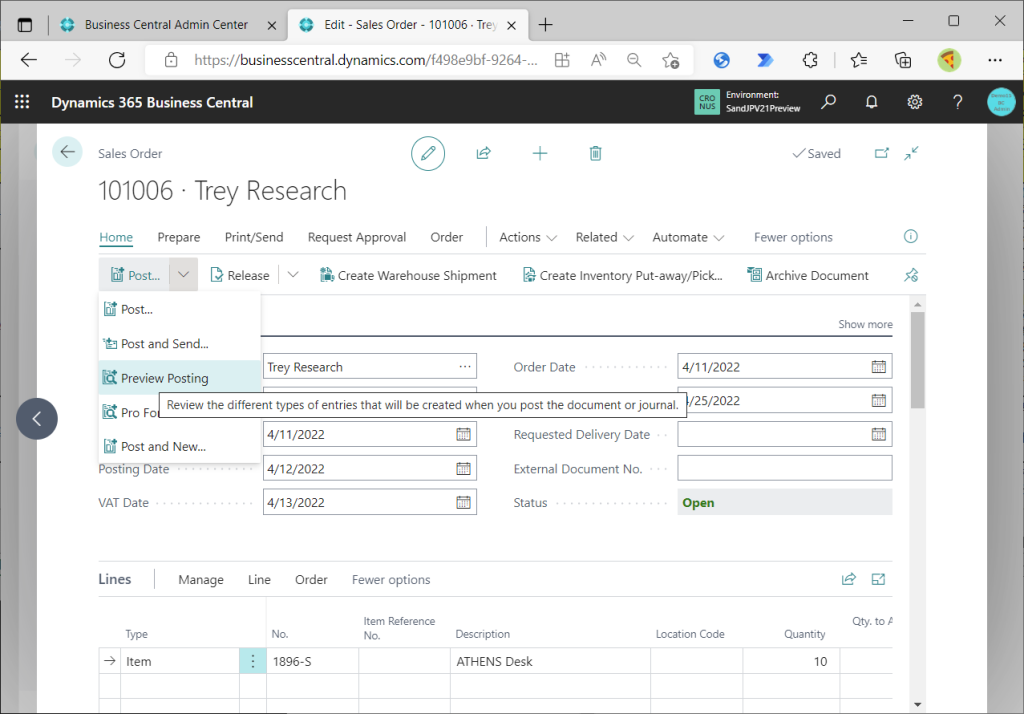Select Preview Posting menu entry

tap(180, 378)
